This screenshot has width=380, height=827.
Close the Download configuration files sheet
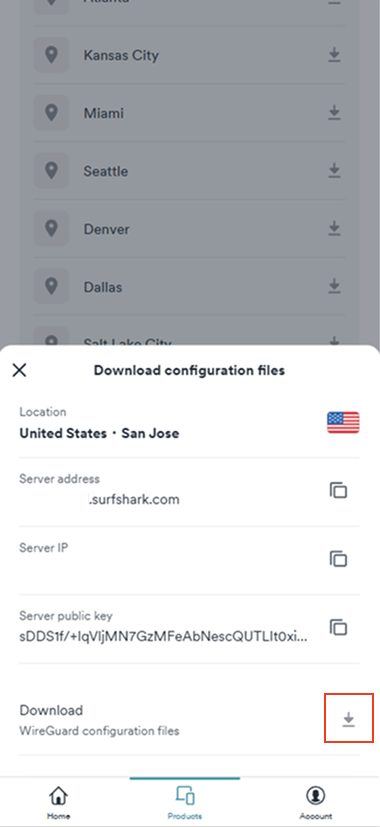coord(20,370)
